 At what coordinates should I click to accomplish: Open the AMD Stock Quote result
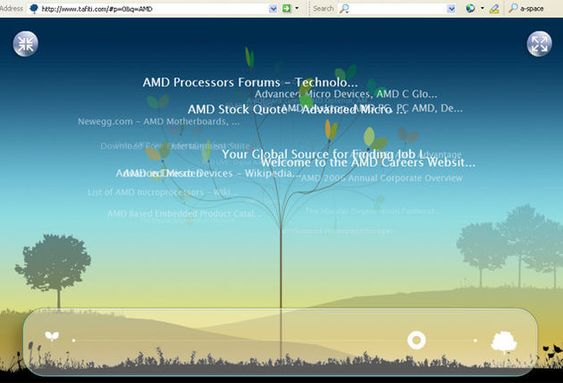coord(237,109)
